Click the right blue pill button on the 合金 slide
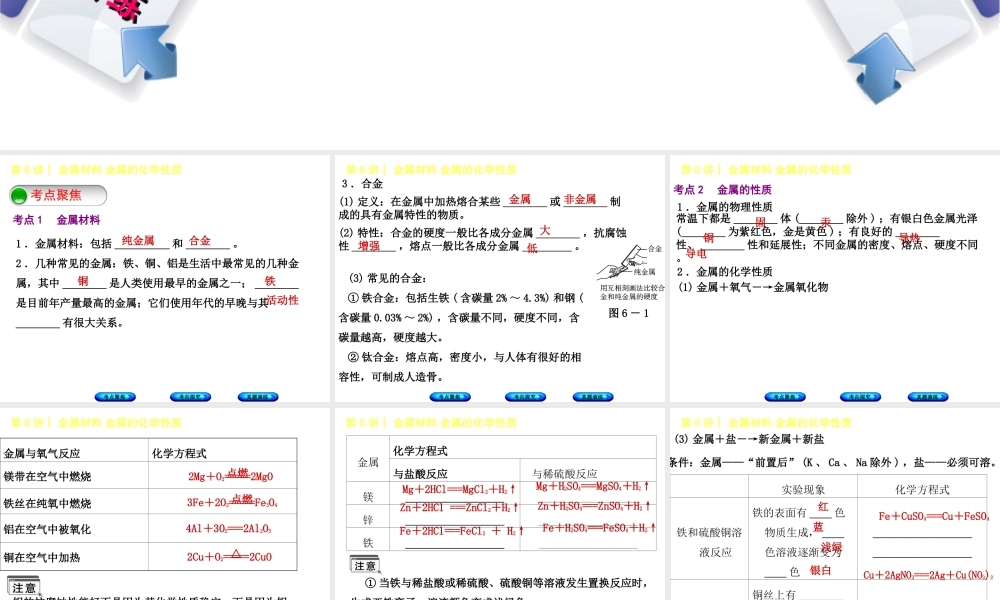Image resolution: width=1000 pixels, height=600 pixels. click(593, 397)
